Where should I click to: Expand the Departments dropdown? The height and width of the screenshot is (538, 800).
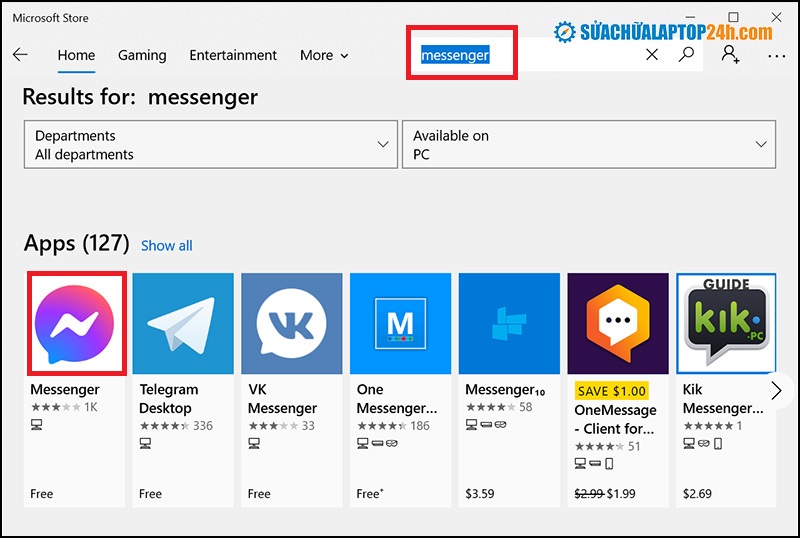(210, 145)
